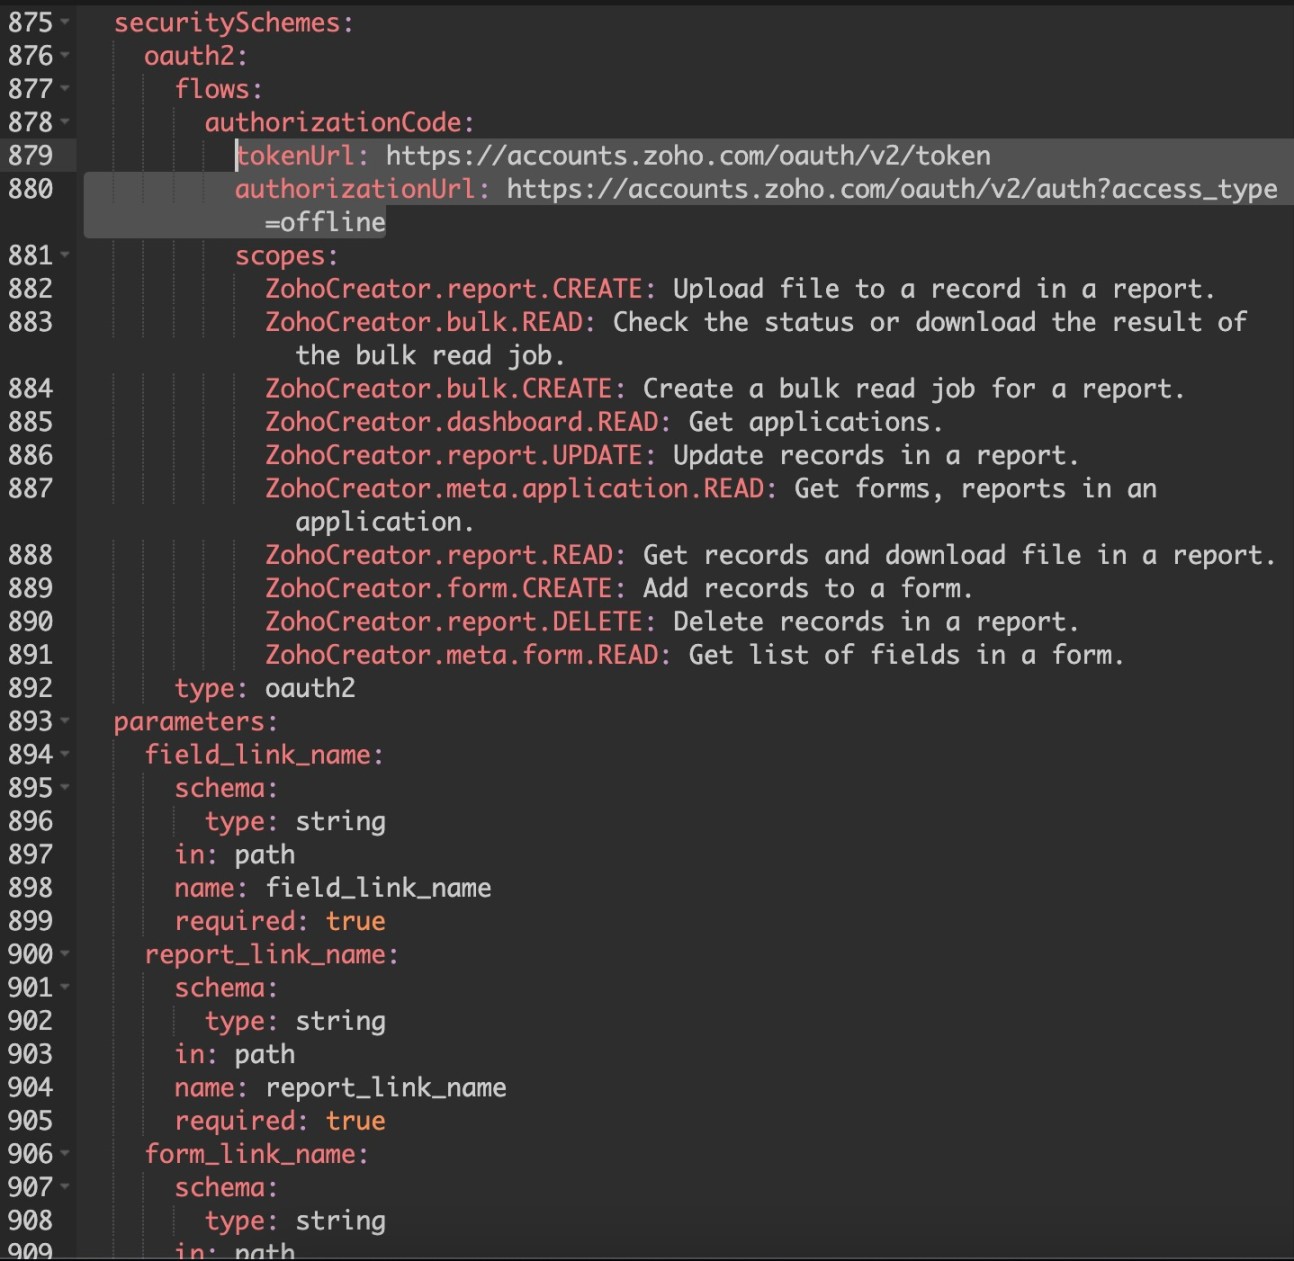Screen dimensions: 1294x1261
Task: Click 'in: path' on line 903
Action: pos(235,1054)
